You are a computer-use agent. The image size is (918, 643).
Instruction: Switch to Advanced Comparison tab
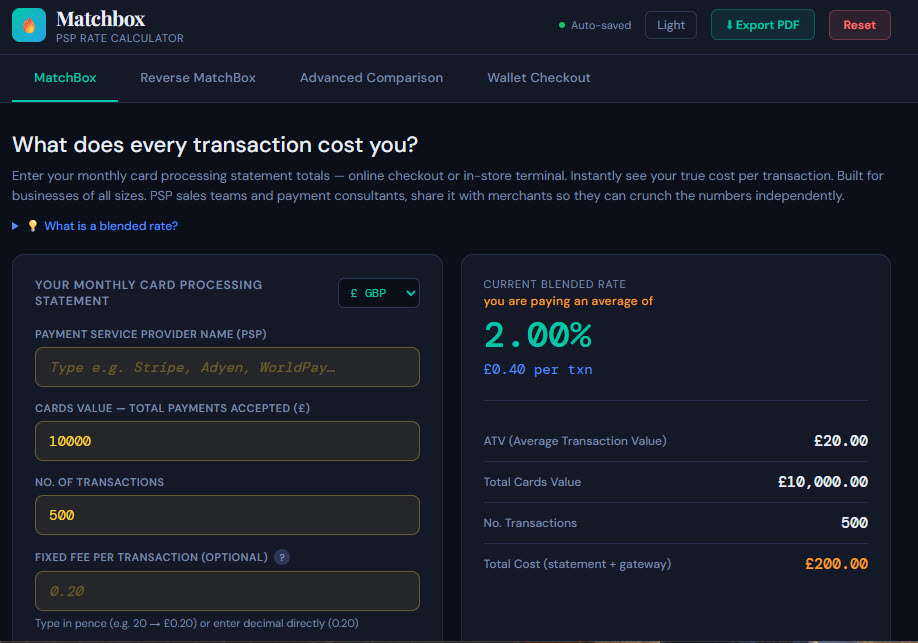coord(371,78)
